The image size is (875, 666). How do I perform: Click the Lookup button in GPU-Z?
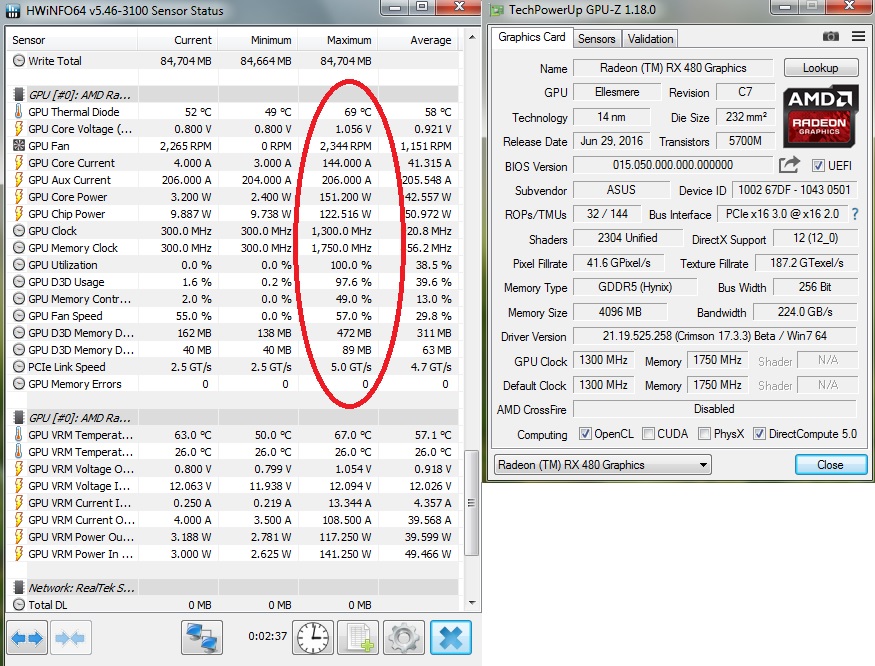point(821,68)
